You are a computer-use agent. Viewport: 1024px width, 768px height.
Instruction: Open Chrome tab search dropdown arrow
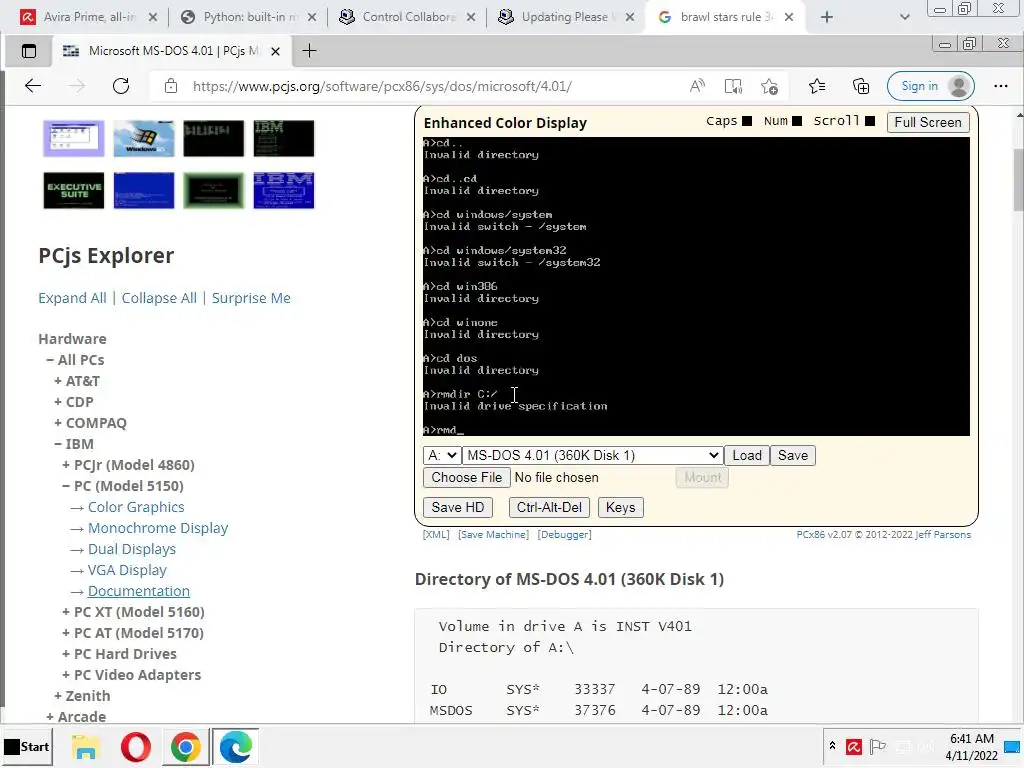tap(904, 17)
